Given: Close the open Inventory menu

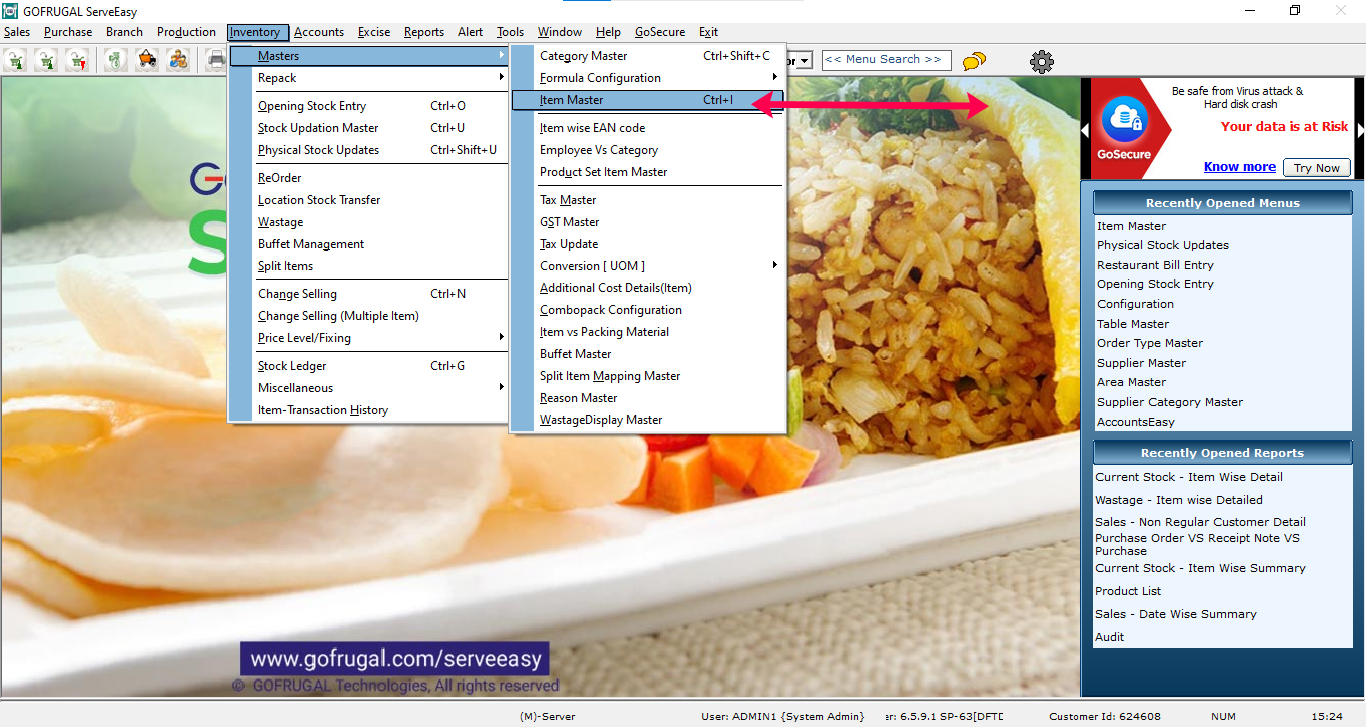Looking at the screenshot, I should [x=258, y=32].
